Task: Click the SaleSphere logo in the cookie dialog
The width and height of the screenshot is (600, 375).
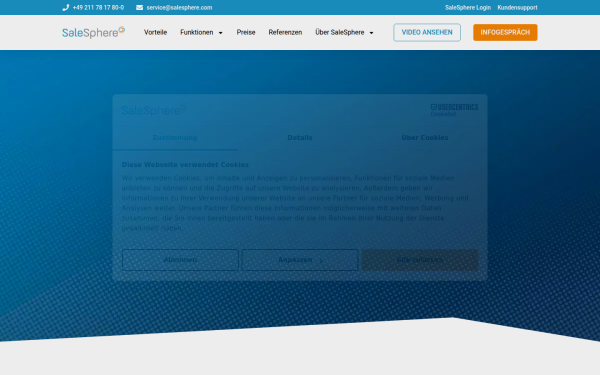Action: (154, 110)
